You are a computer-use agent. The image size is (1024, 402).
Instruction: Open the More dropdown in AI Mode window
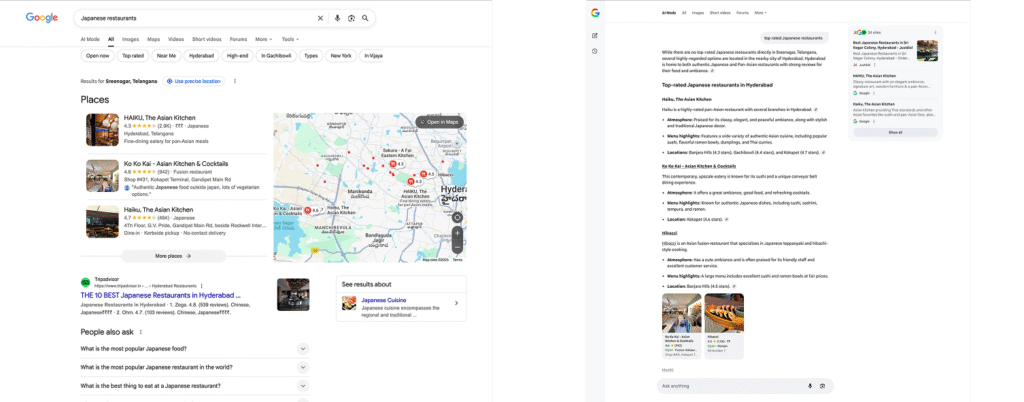point(760,12)
